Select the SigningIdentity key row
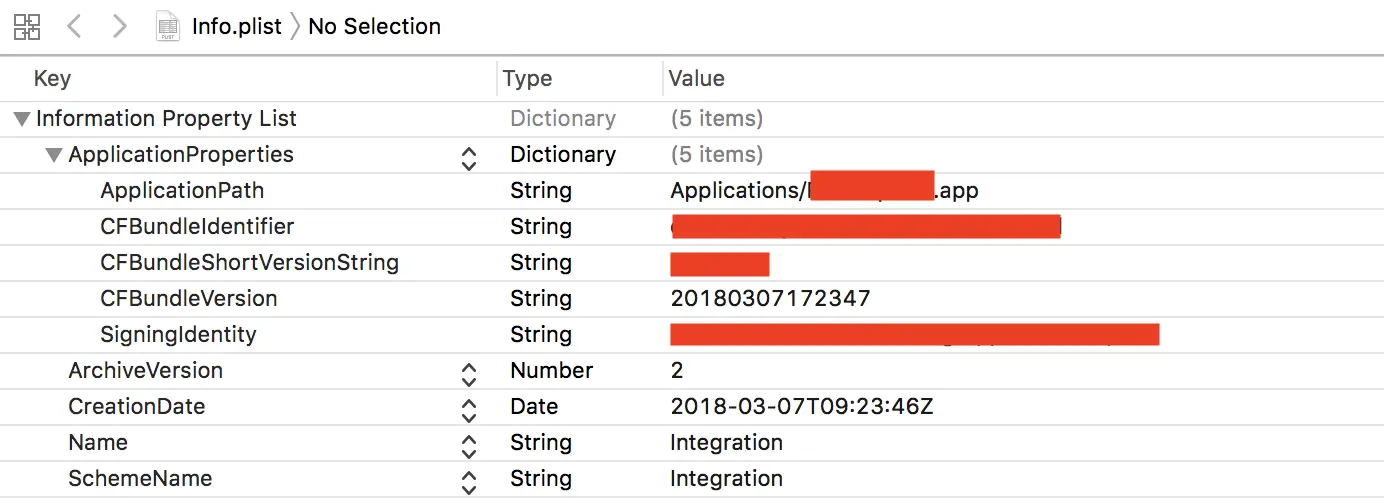Screen dimensions: 1384x498 pos(178,335)
